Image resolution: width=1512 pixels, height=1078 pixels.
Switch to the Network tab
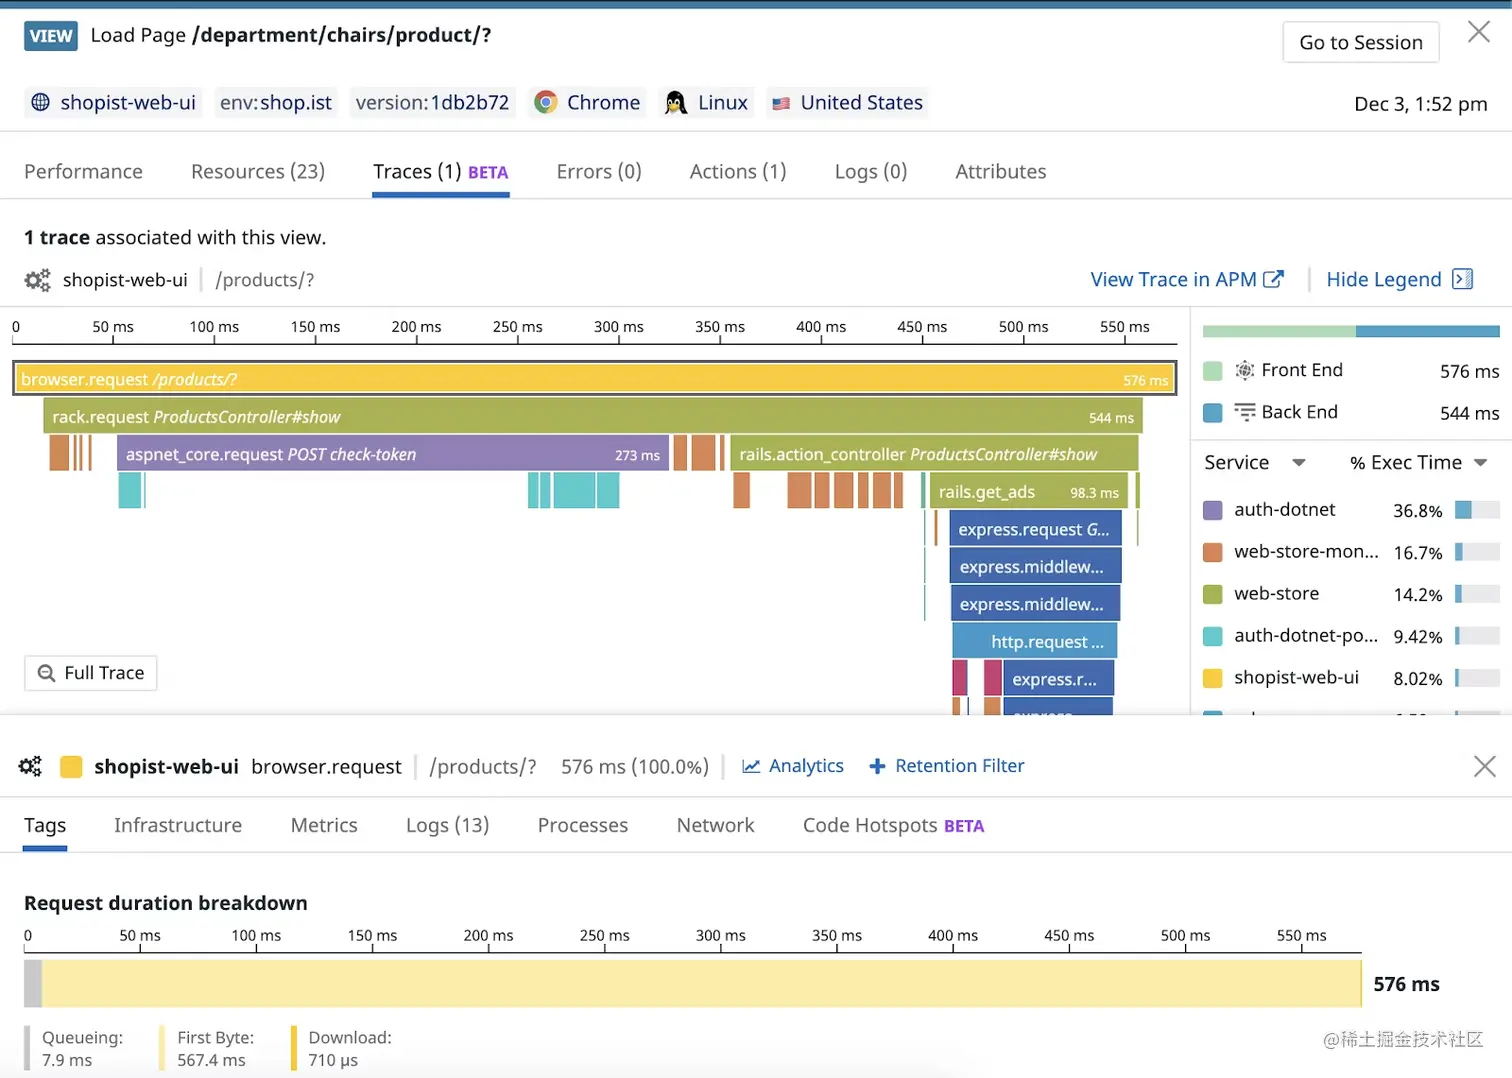click(x=716, y=825)
